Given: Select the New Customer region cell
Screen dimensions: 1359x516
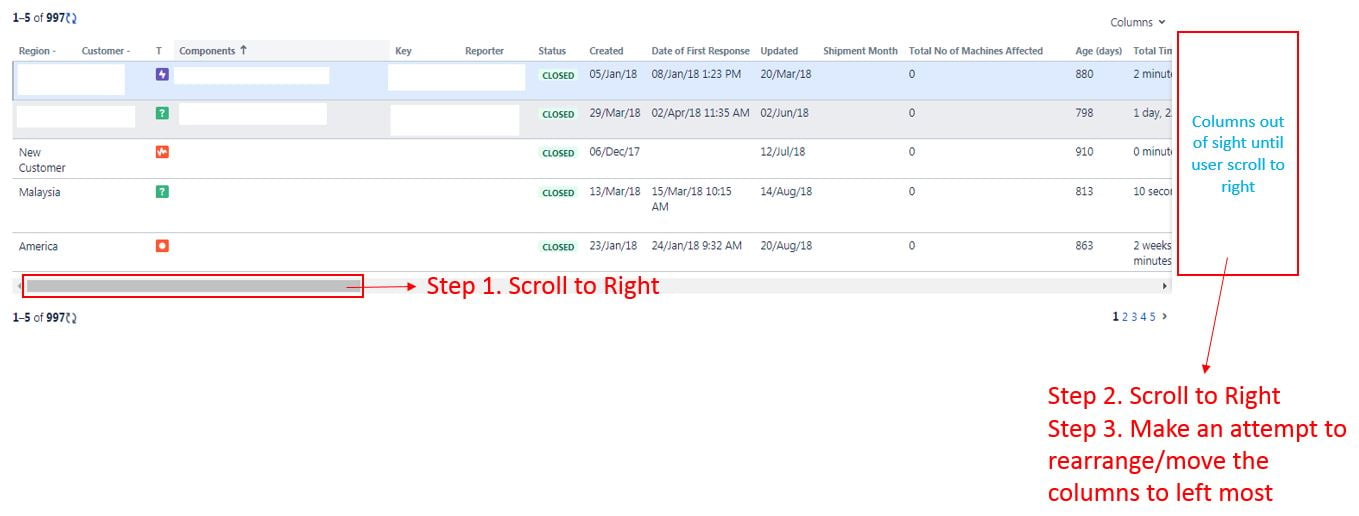Looking at the screenshot, I should (x=42, y=160).
